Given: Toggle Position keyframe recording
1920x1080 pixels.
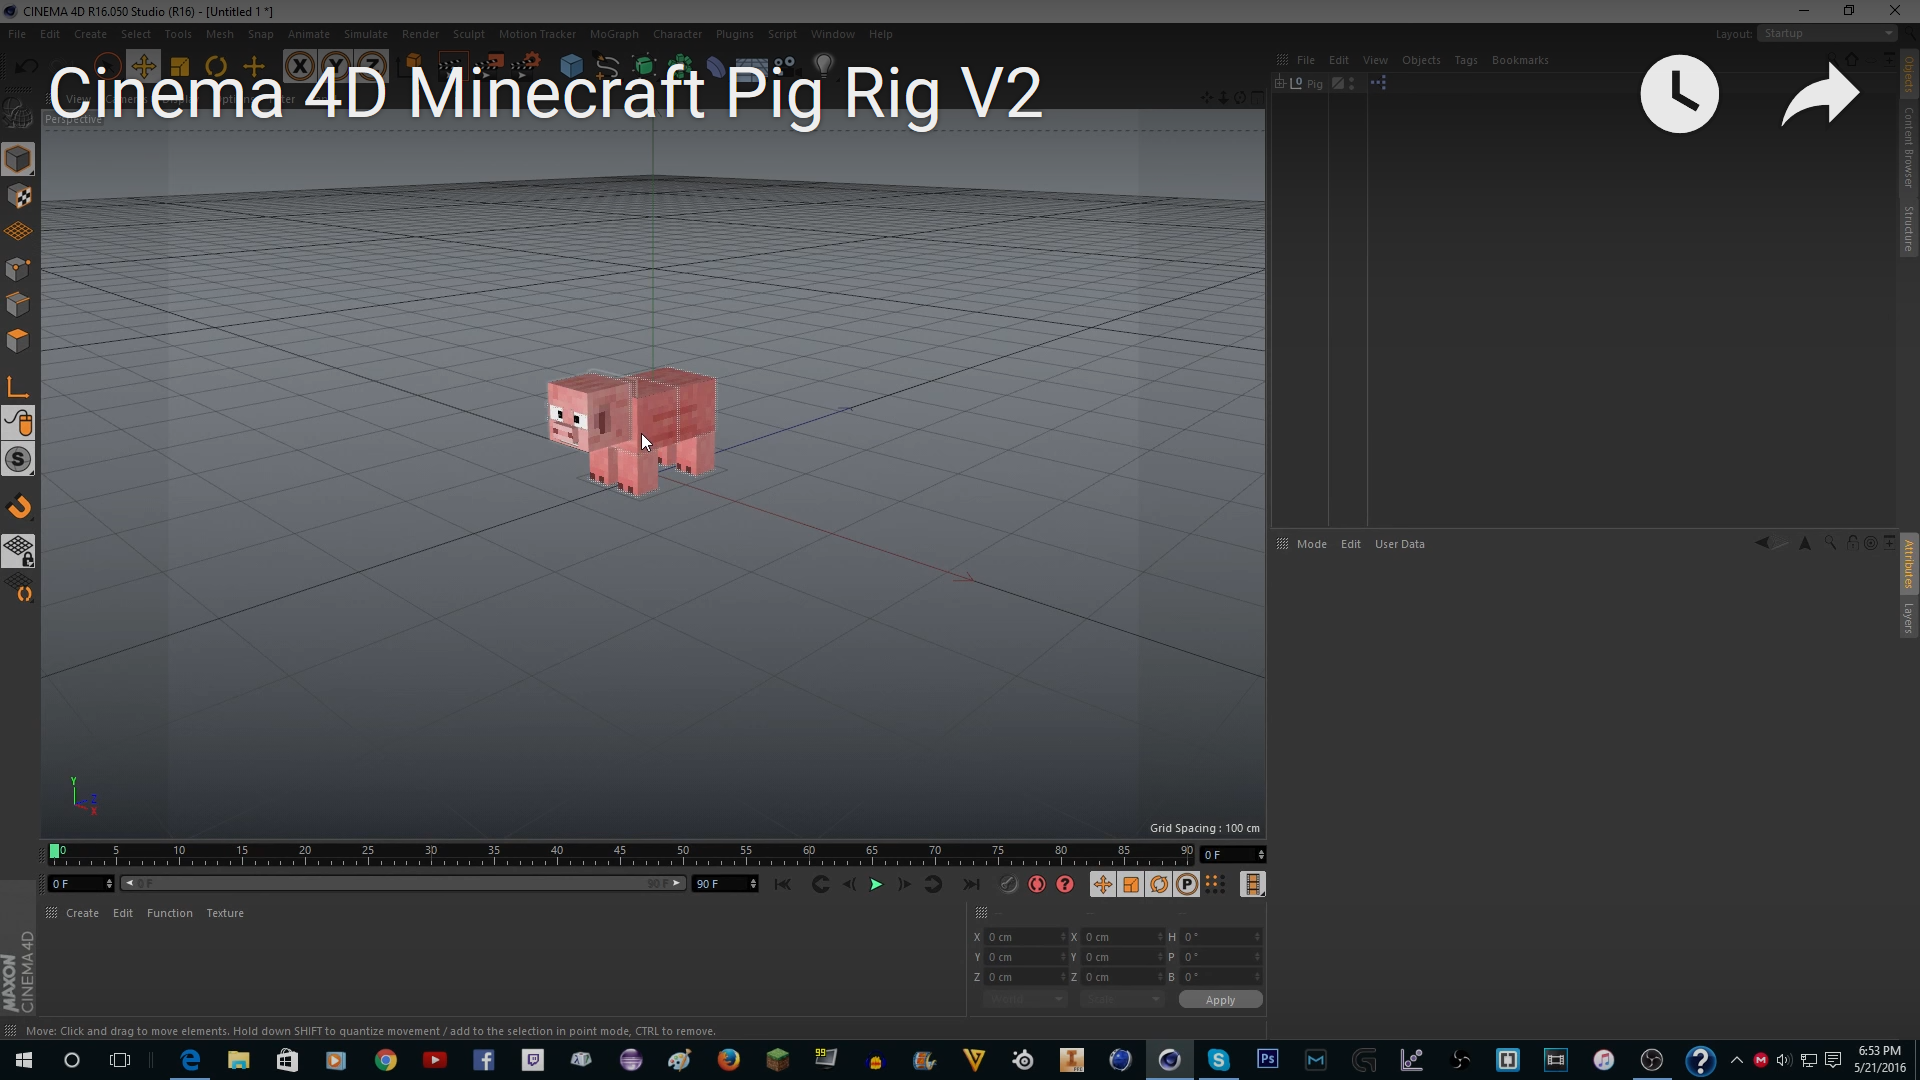Looking at the screenshot, I should tap(1102, 884).
